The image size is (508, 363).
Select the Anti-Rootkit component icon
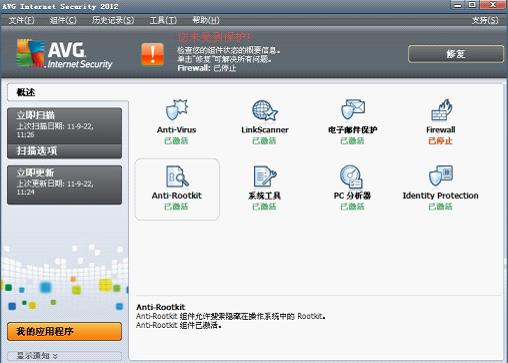click(177, 176)
